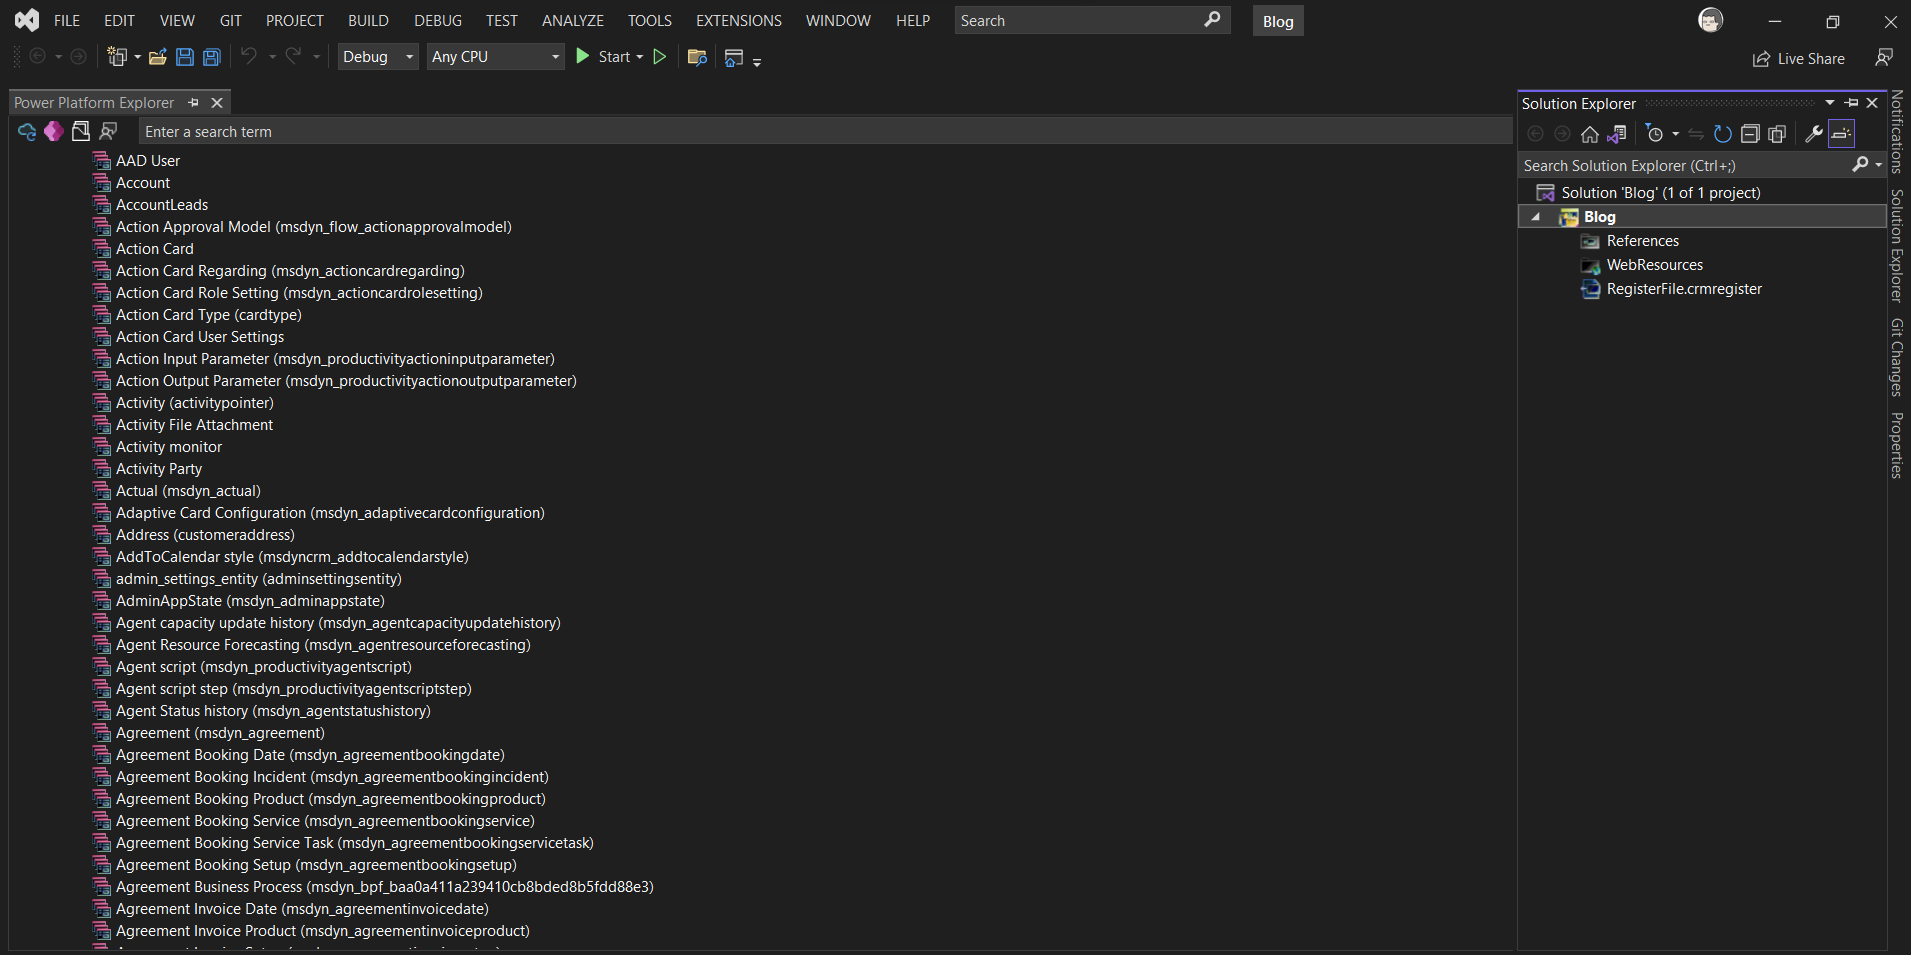Click the Save All icon
Image resolution: width=1911 pixels, height=955 pixels.
(x=212, y=57)
